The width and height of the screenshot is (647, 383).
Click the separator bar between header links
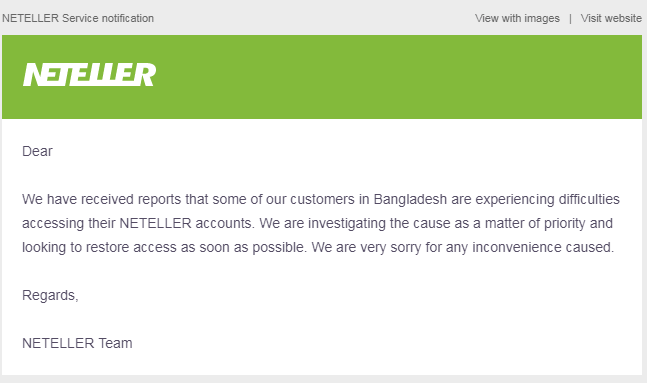(x=570, y=19)
